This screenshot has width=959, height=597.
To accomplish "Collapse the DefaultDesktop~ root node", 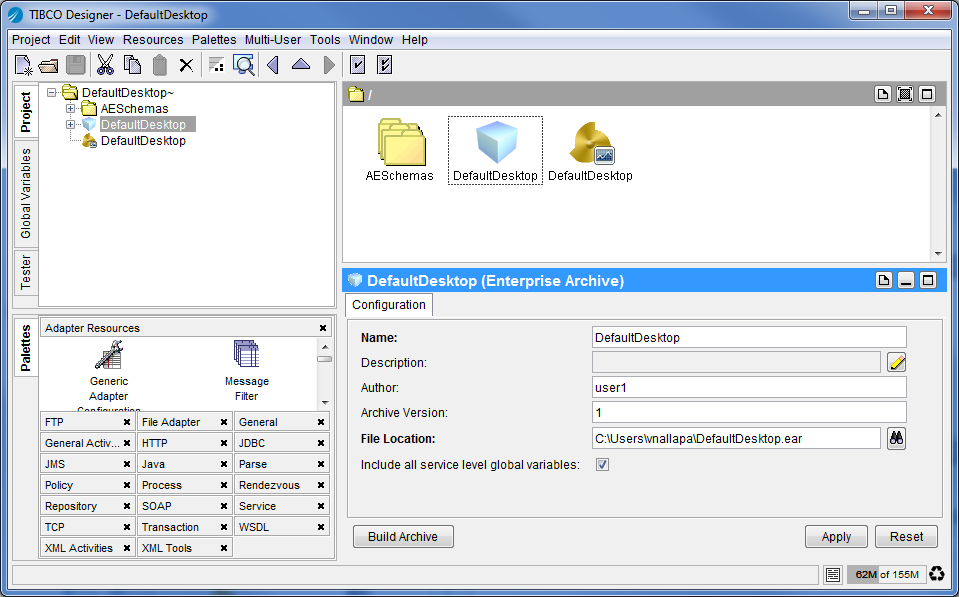I will 52,93.
